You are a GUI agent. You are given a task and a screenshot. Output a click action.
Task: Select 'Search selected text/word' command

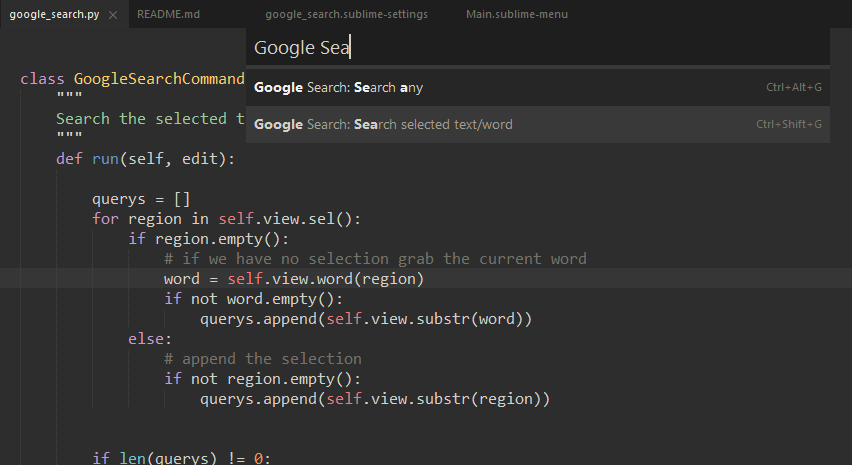(x=538, y=124)
